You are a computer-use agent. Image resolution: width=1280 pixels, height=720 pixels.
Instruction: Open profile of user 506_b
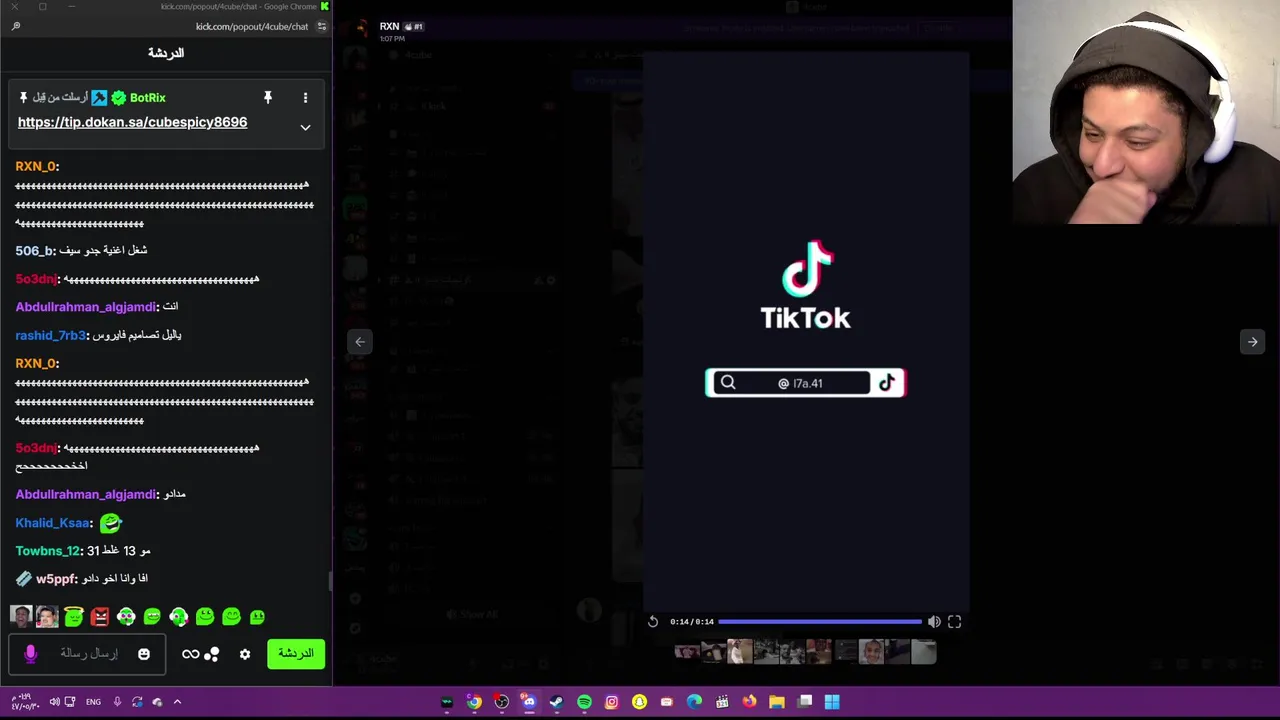(35, 251)
